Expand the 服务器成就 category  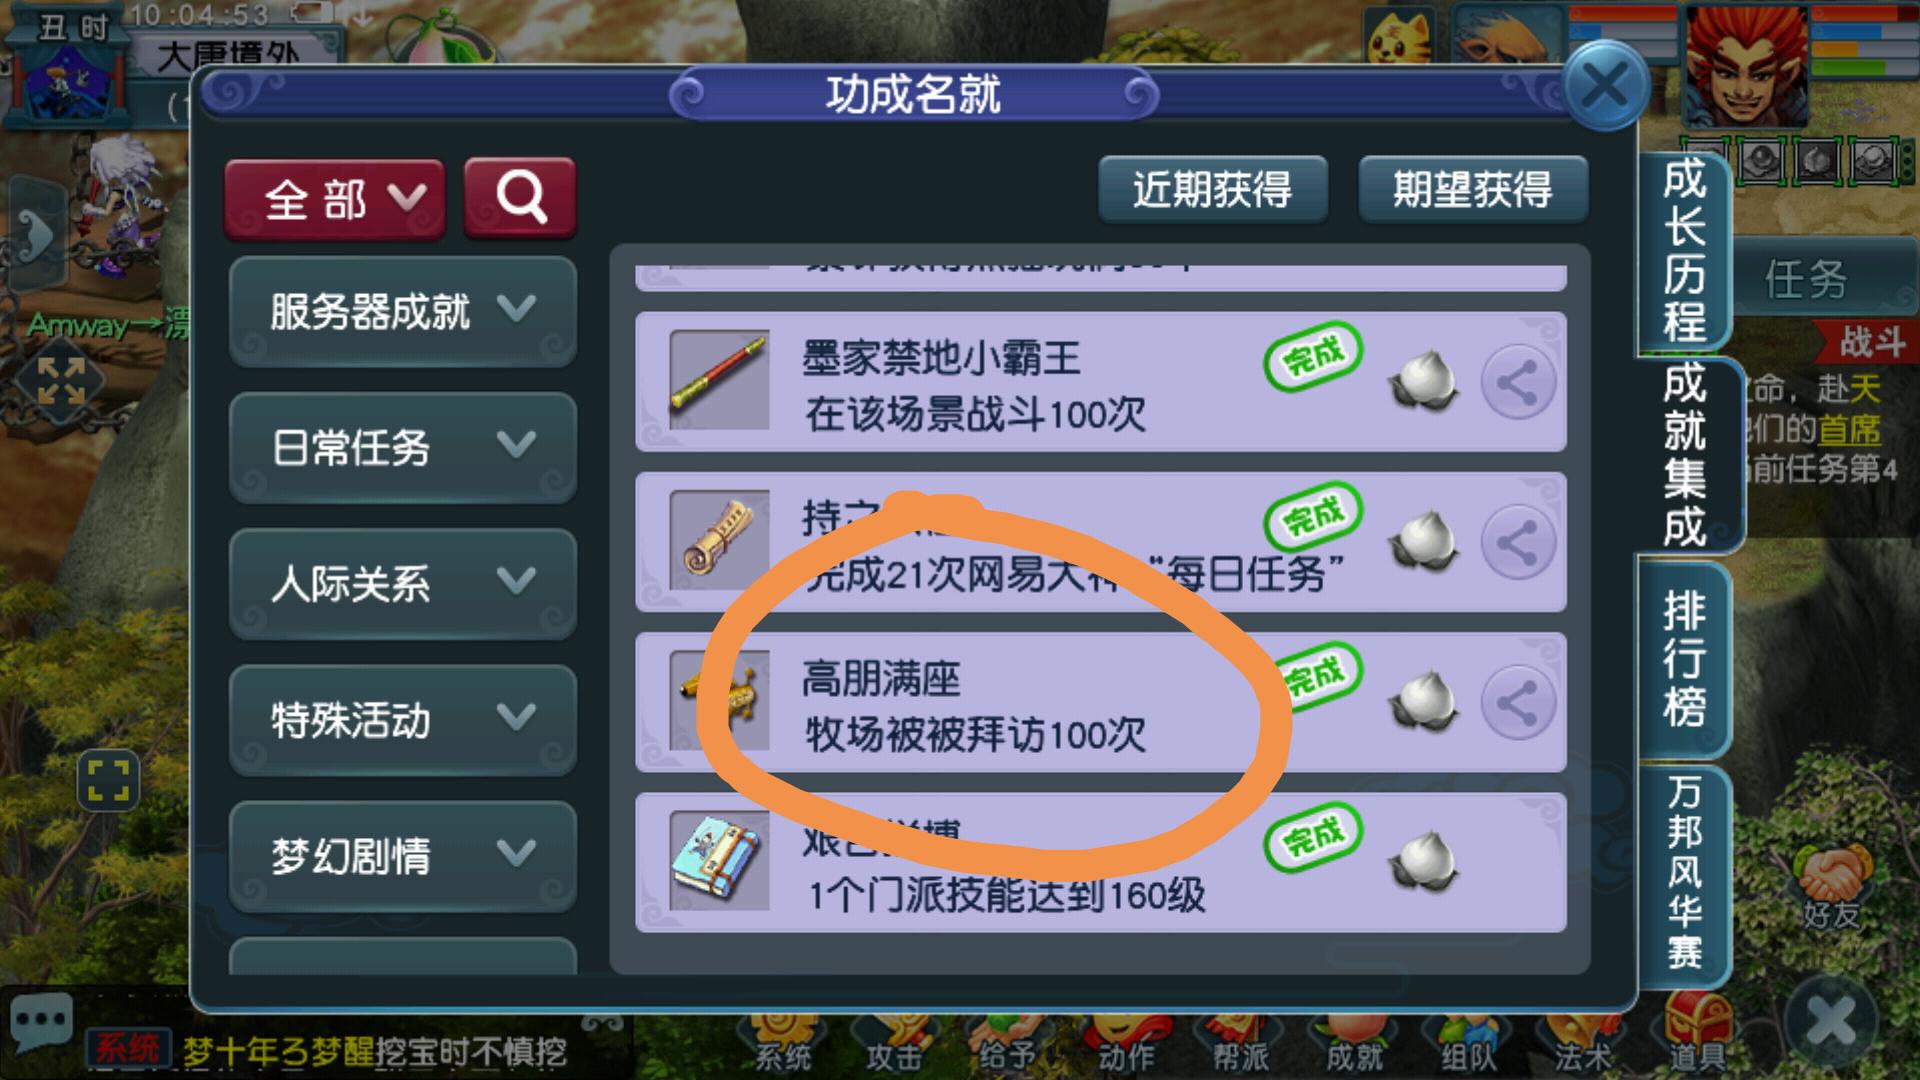[x=402, y=311]
